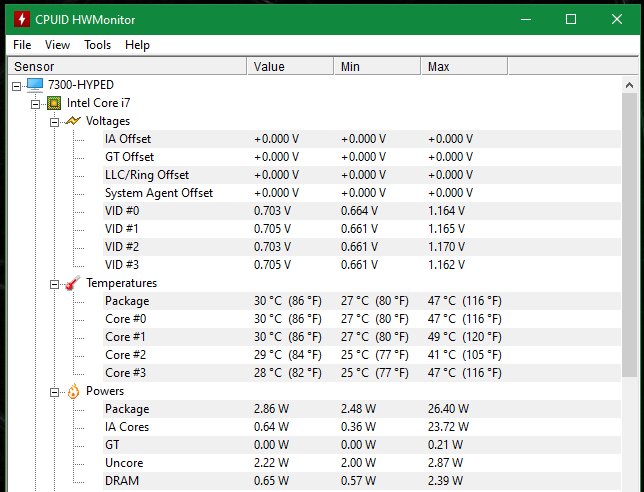Click the scrollbar up arrow
Viewport: 644px width, 492px height.
(629, 85)
